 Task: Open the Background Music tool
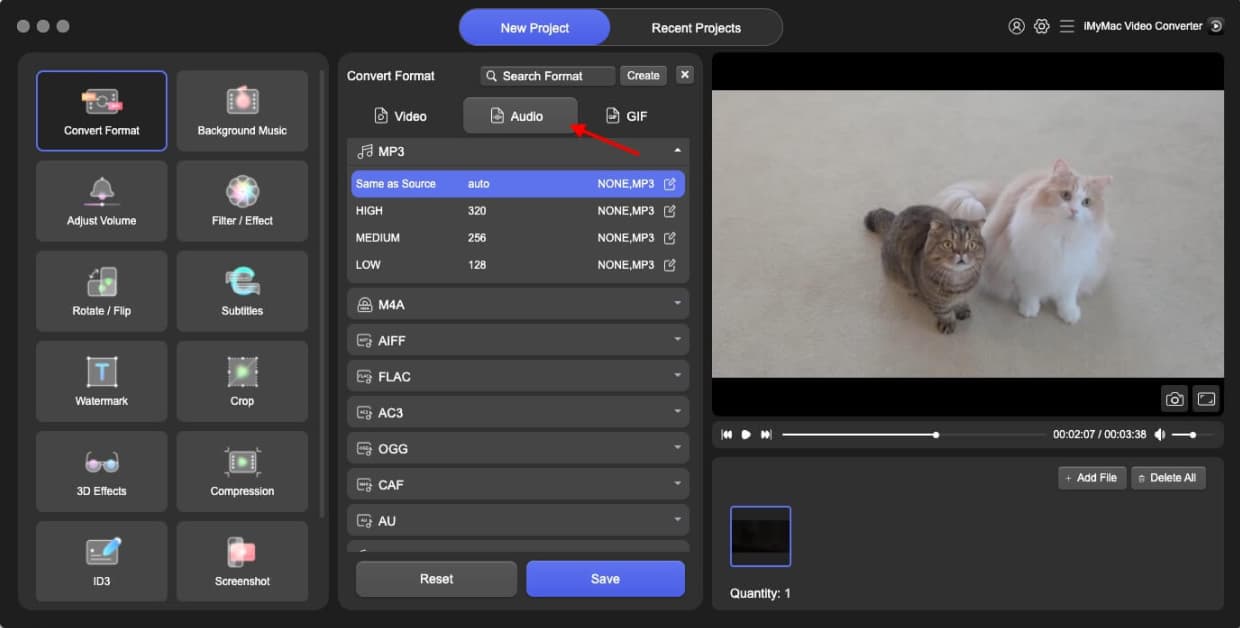[242, 111]
